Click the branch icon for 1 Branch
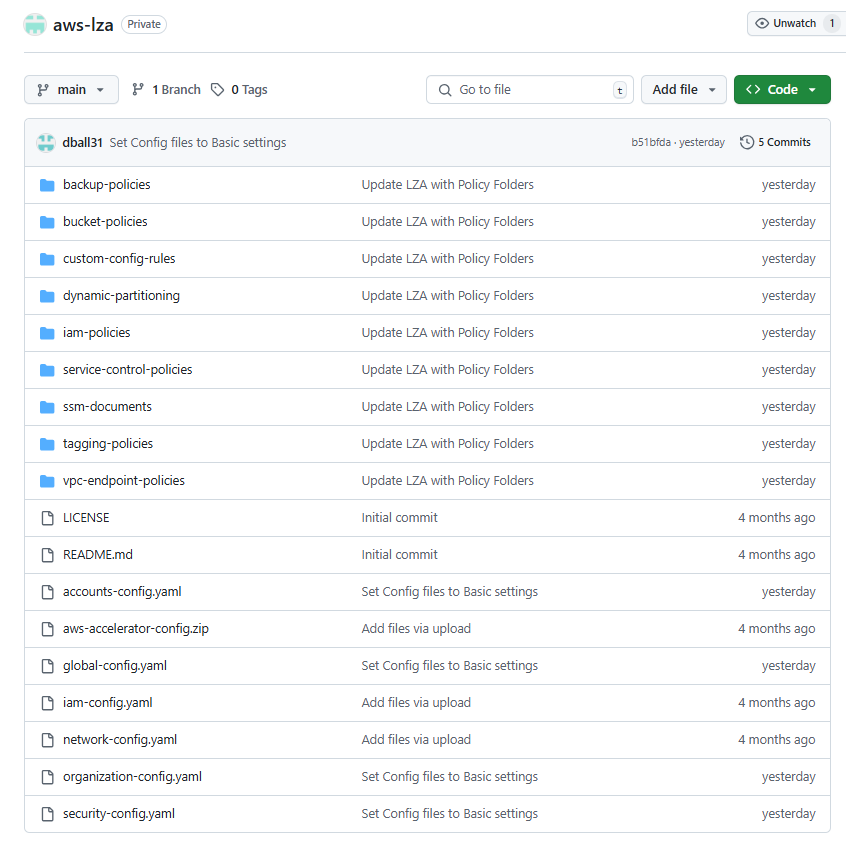This screenshot has width=846, height=841. tap(138, 90)
